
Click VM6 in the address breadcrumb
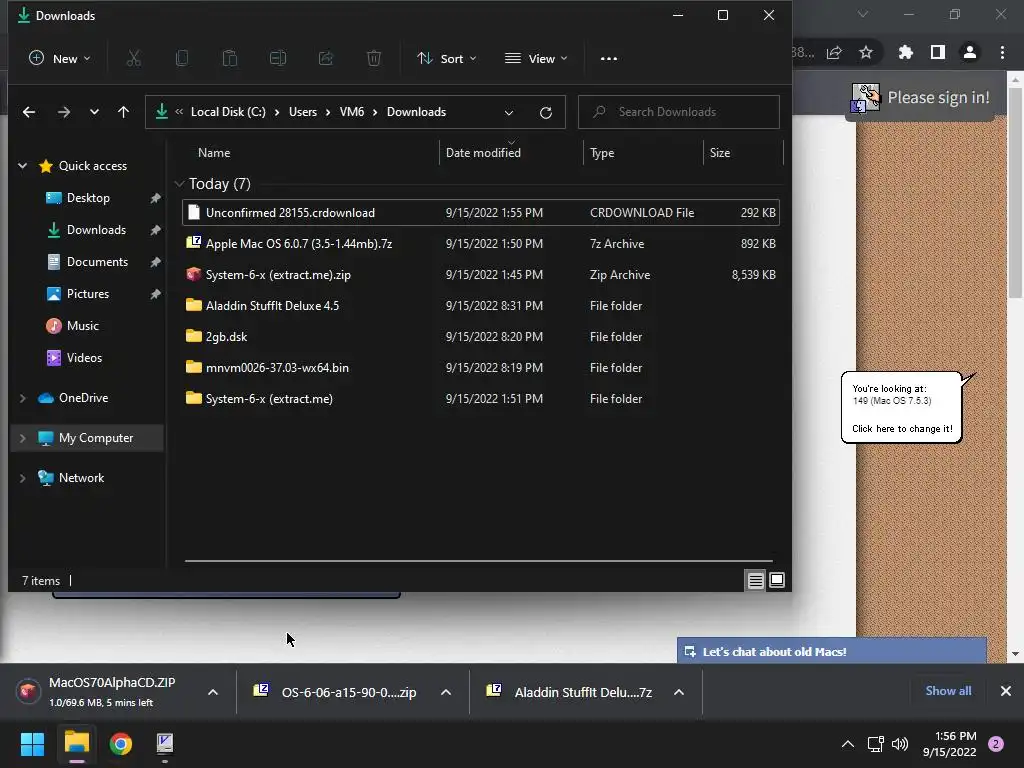click(351, 112)
